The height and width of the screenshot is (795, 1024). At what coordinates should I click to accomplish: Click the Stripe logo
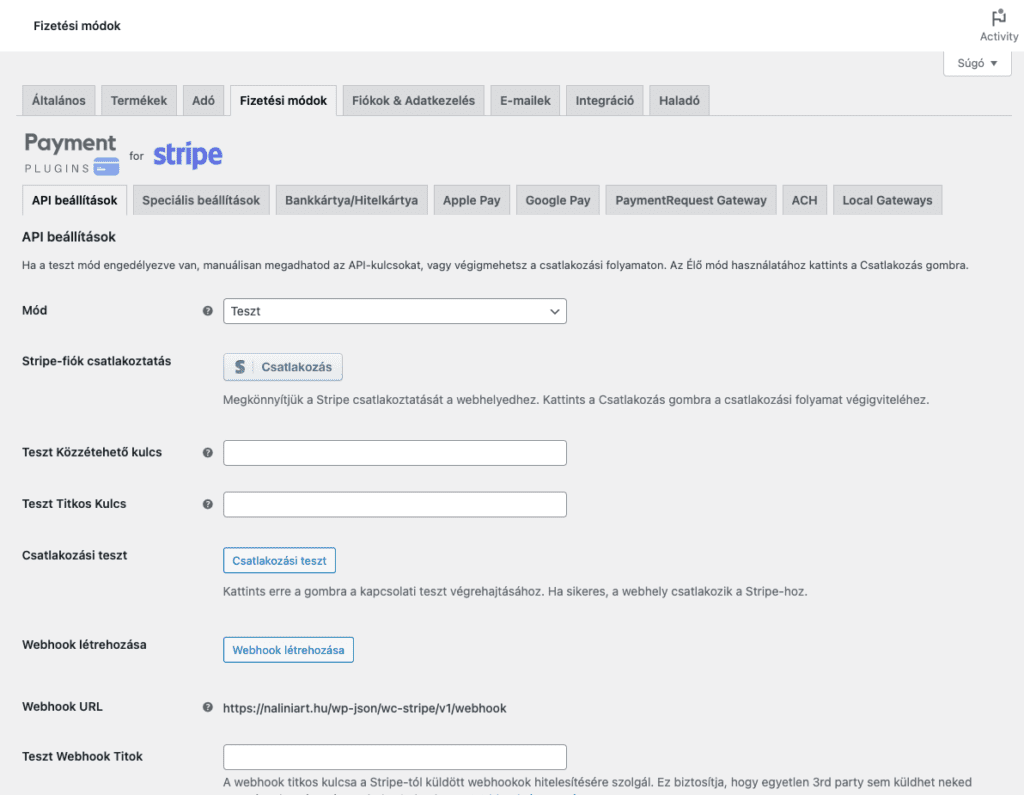188,155
